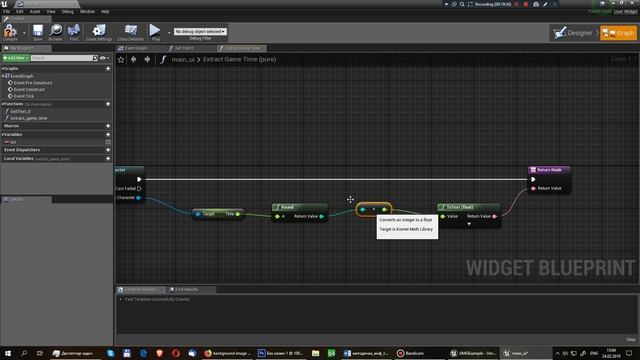Switch to the Get Text 0 tab
Image resolution: width=640 pixels, height=360 pixels.
coord(184,48)
